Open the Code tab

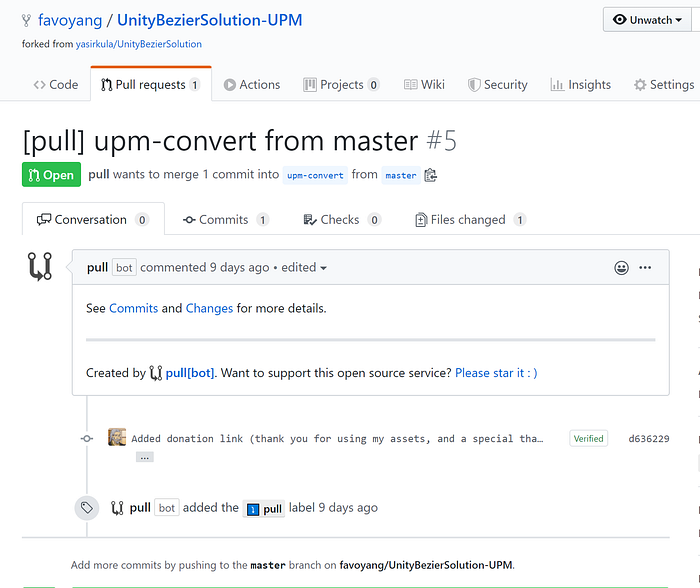point(56,84)
